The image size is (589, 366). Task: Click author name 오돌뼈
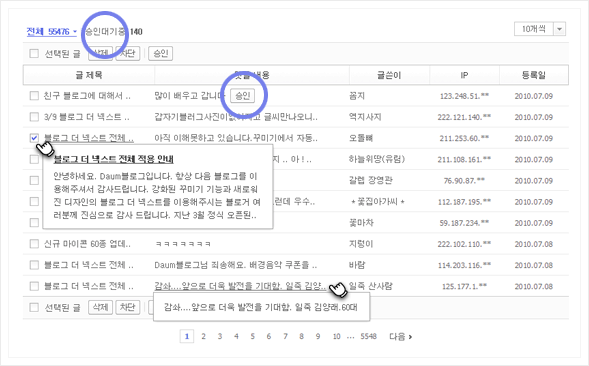(x=361, y=138)
